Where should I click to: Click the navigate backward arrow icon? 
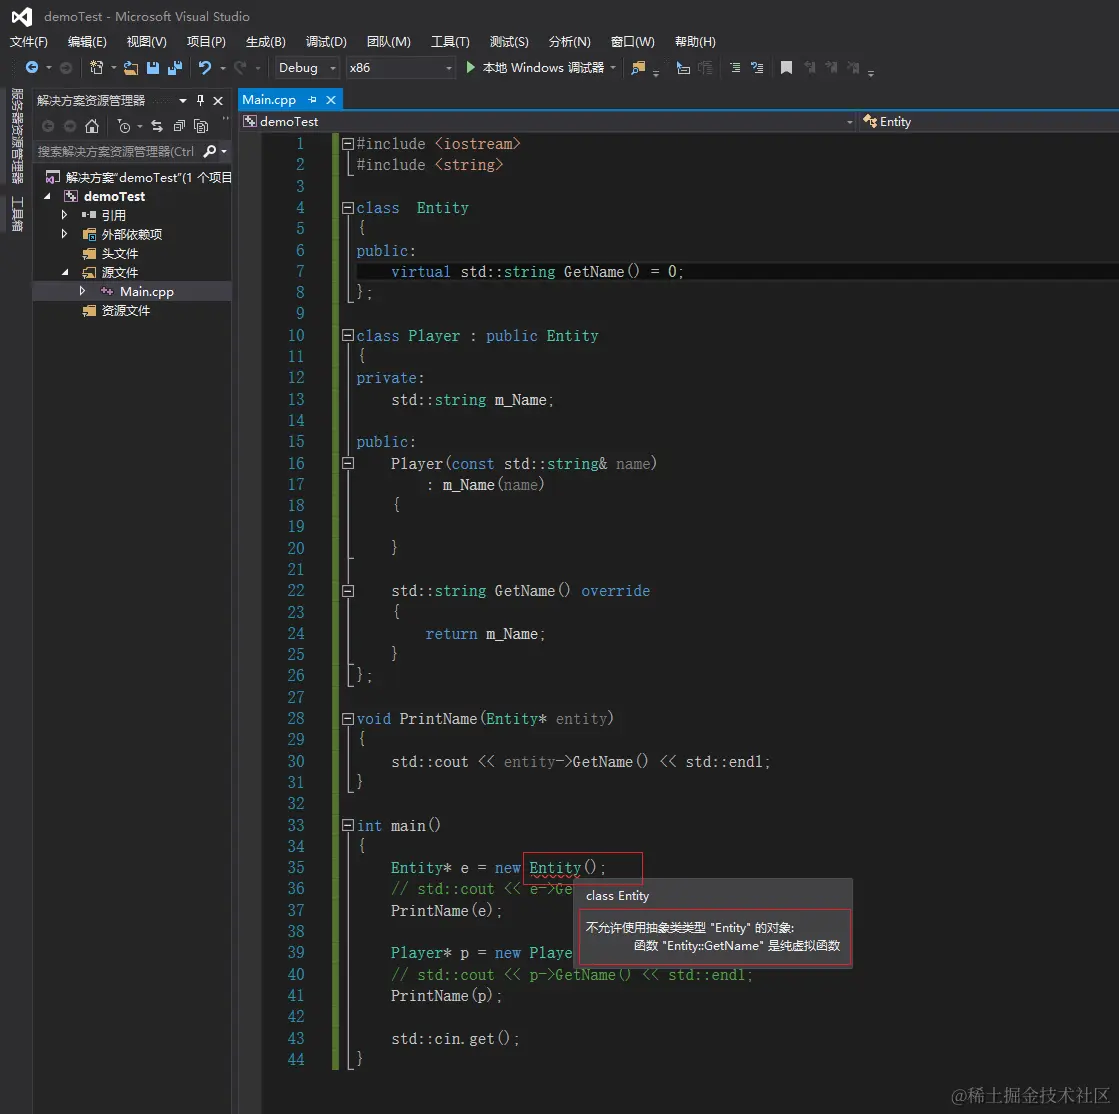[x=32, y=68]
